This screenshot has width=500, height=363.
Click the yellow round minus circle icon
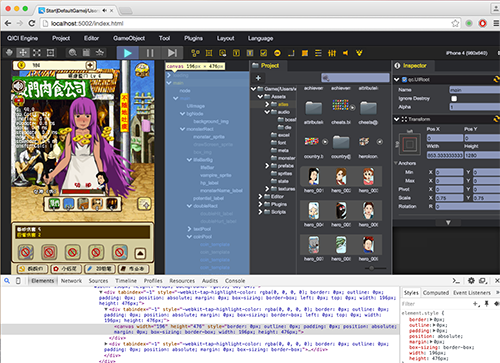[277, 53]
